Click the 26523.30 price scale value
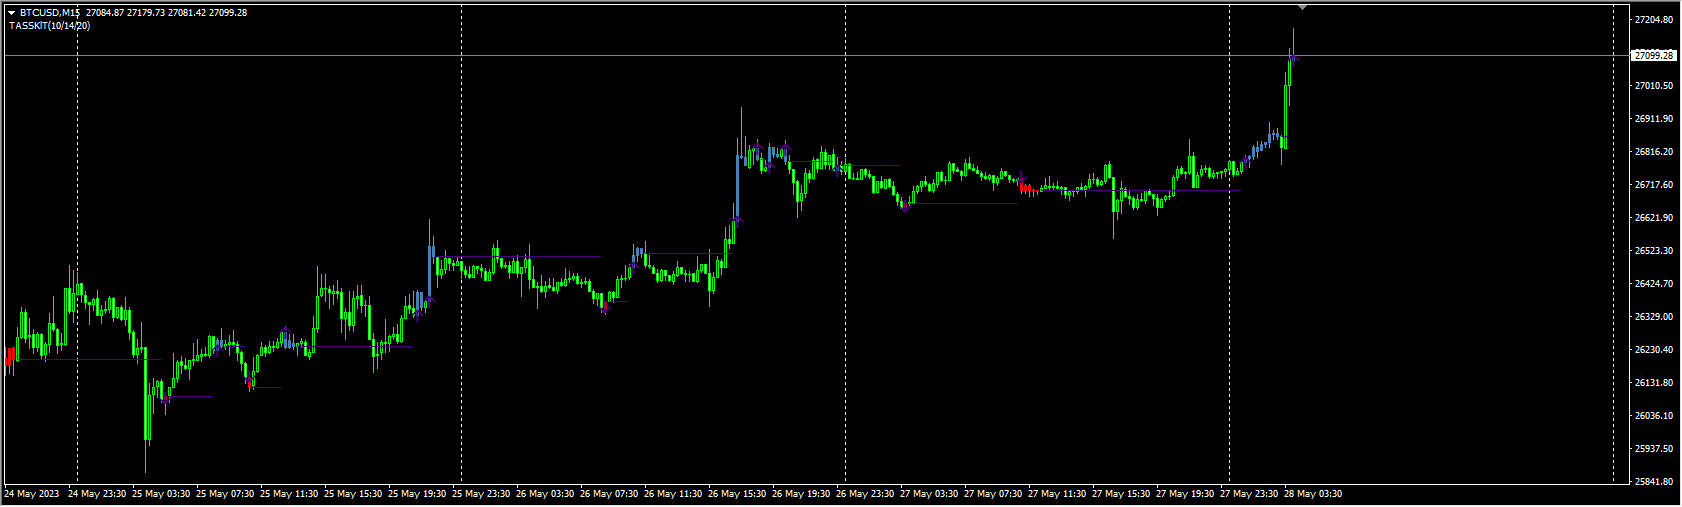The width and height of the screenshot is (1682, 507). coord(1654,251)
